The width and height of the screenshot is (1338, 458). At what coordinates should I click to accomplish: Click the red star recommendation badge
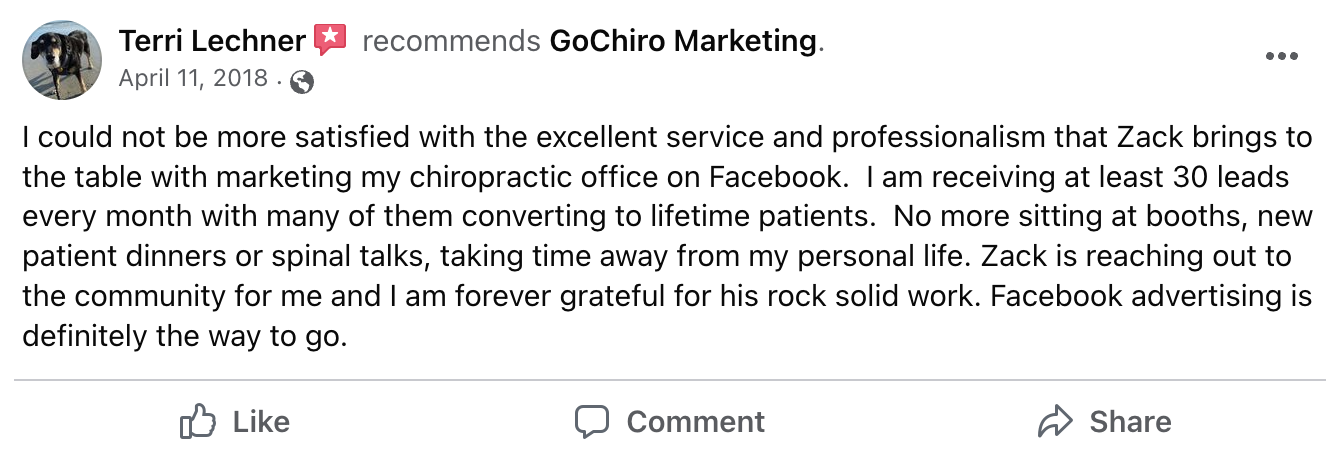(330, 41)
